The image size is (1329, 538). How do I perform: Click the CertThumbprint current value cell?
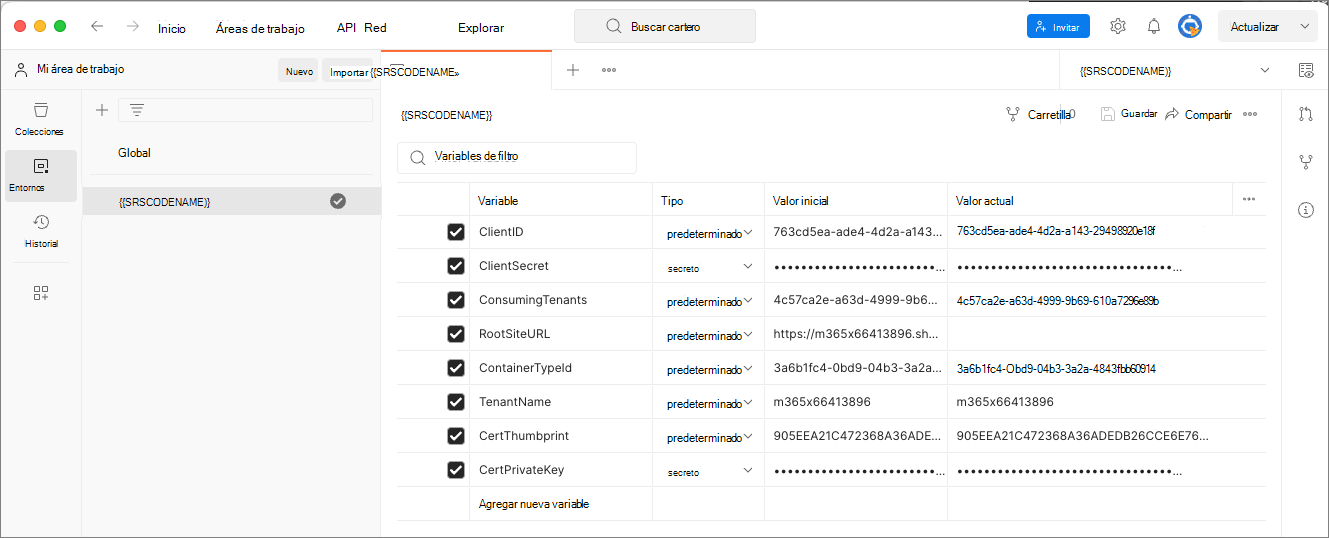[x=1107, y=436]
